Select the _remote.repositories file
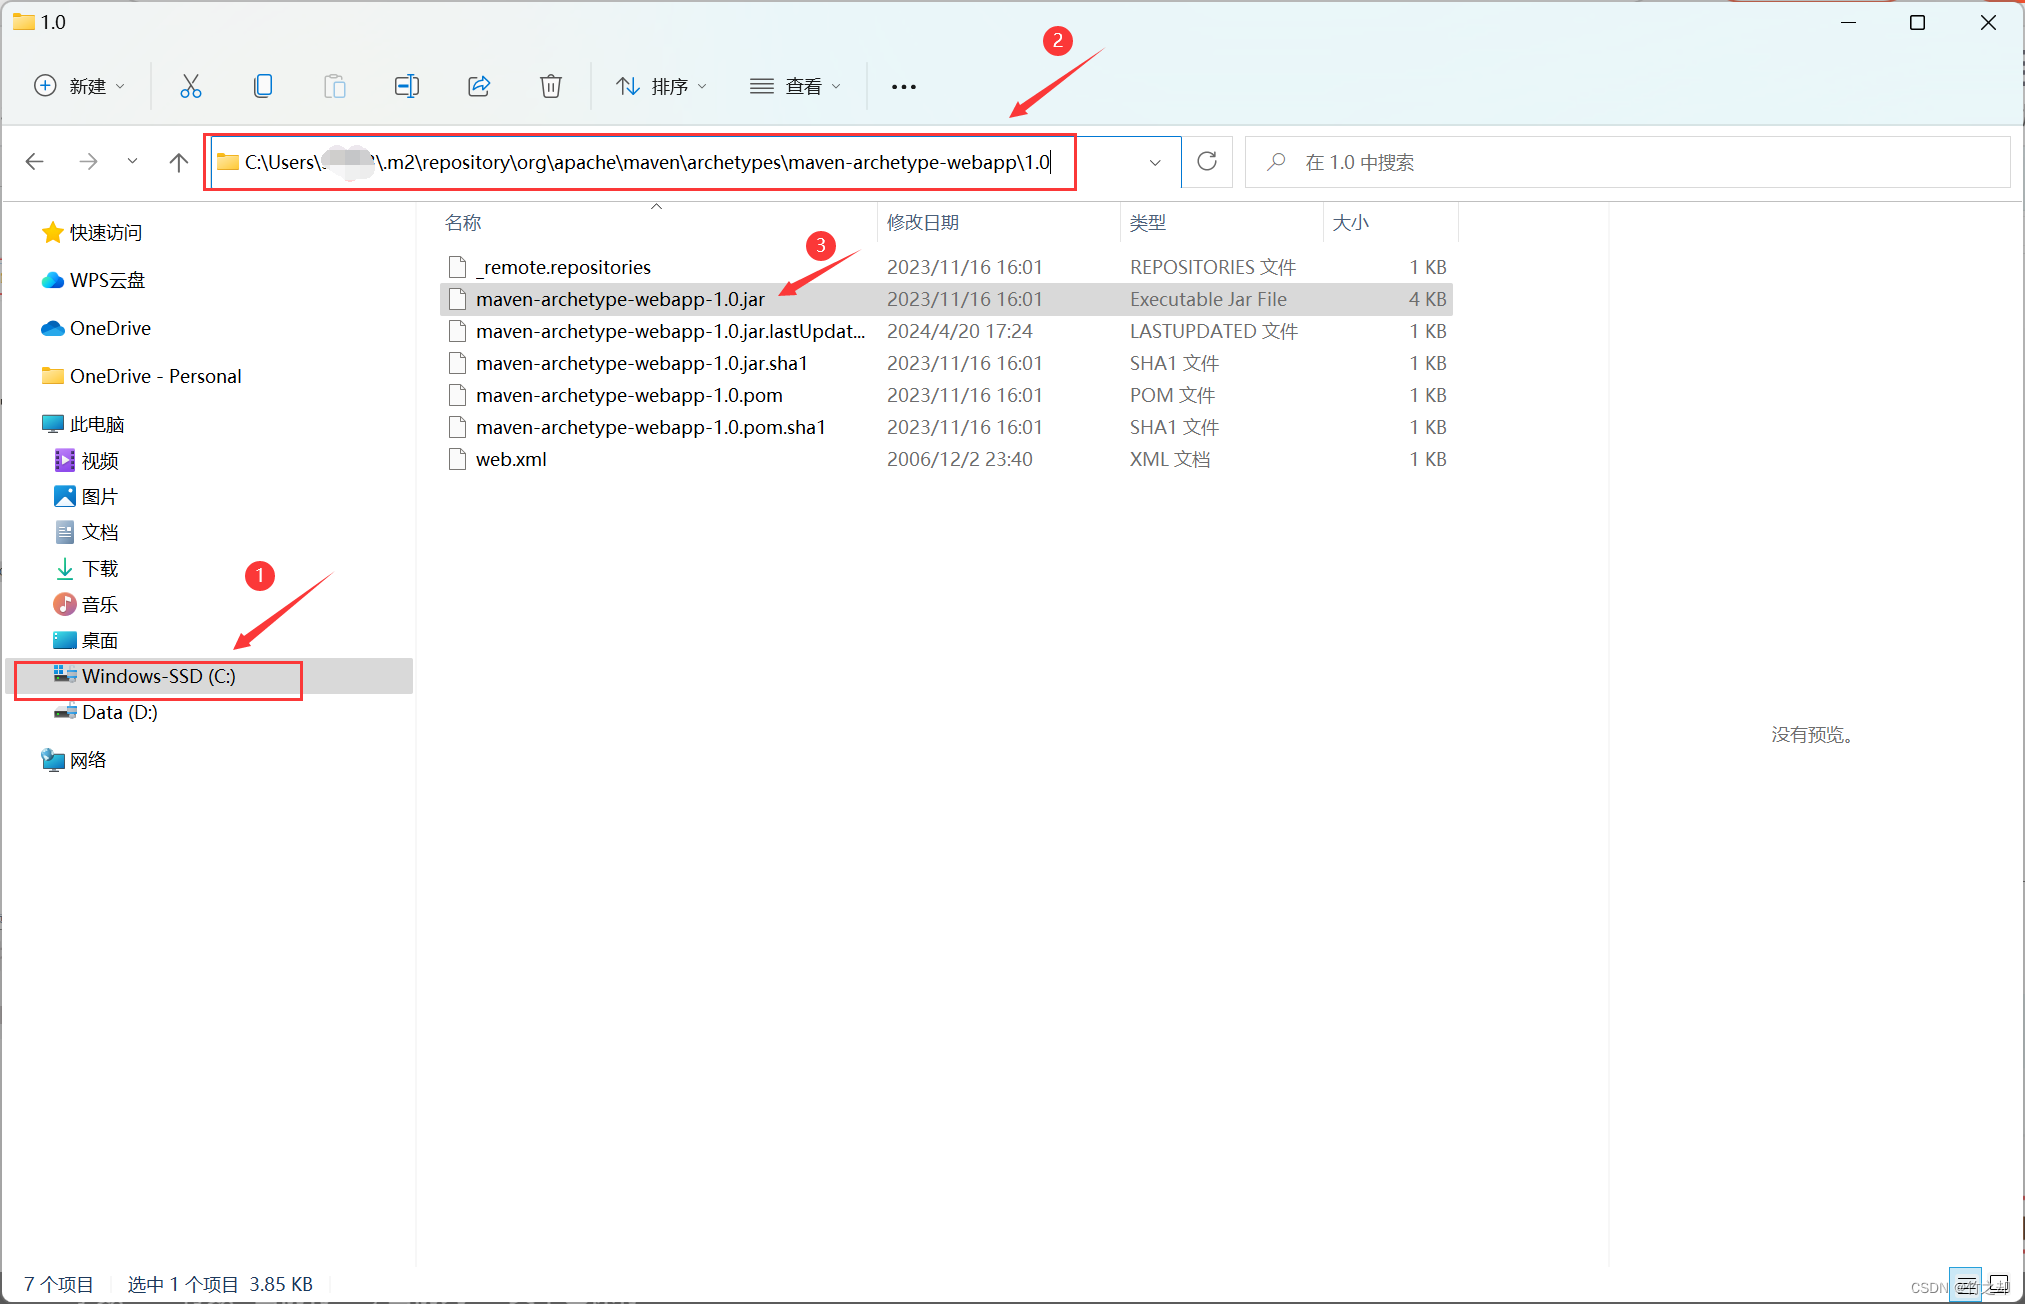 [x=946, y=267]
